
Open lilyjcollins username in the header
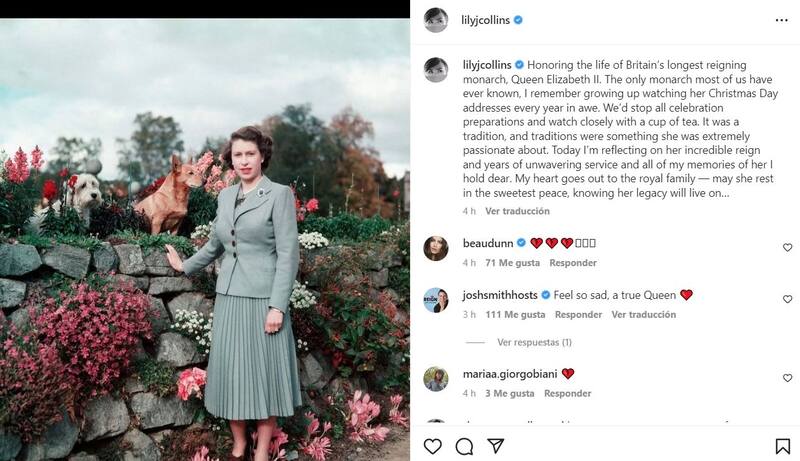(487, 20)
